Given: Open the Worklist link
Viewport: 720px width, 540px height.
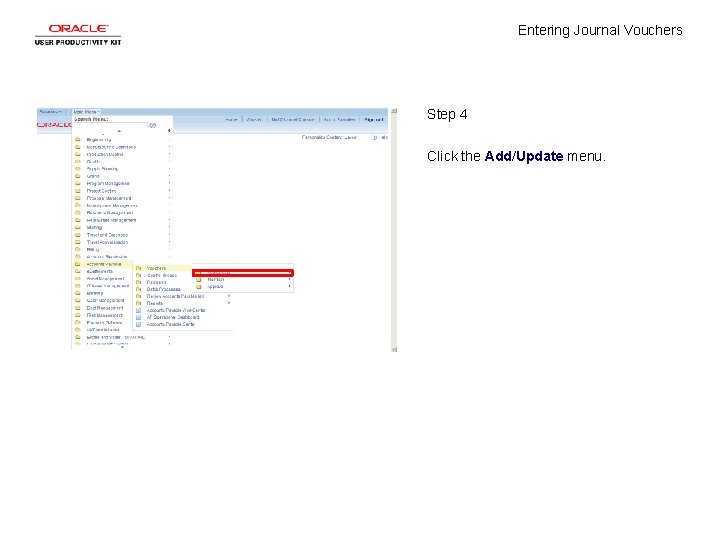Looking at the screenshot, I should (x=254, y=120).
